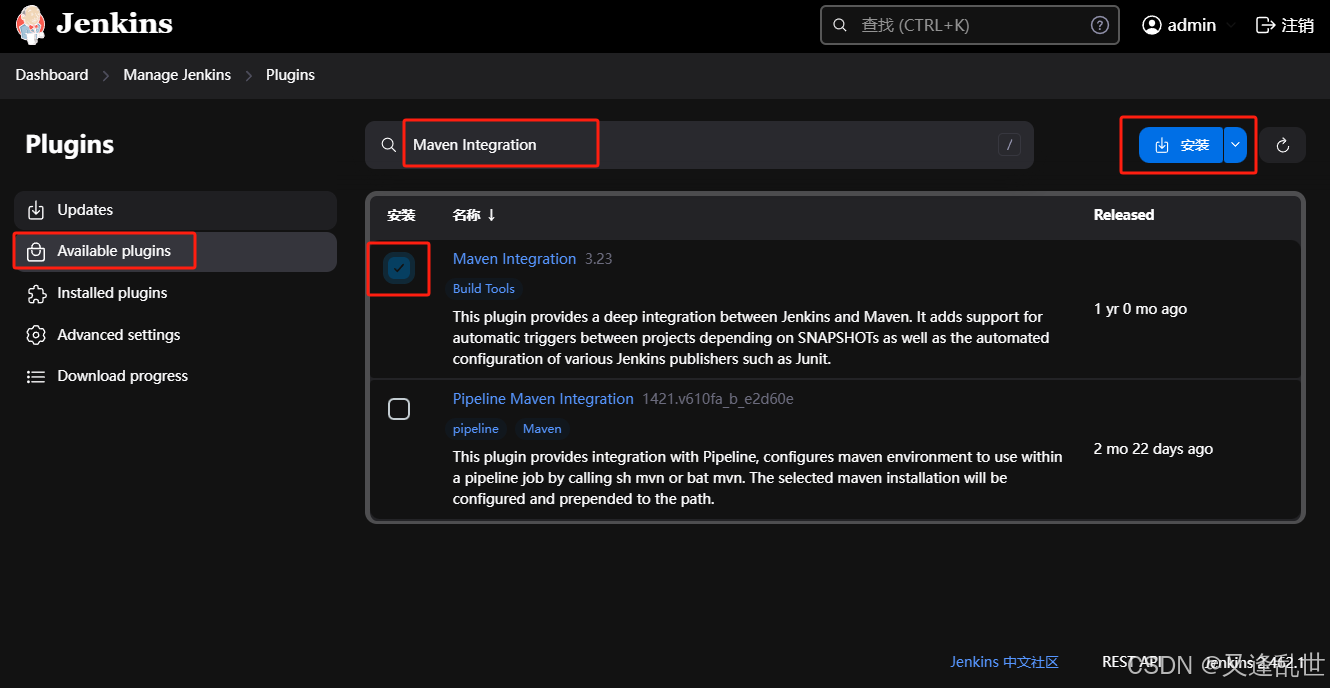This screenshot has height=688, width=1330.
Task: Click version 1421.v610fa_b_e2d60e text
Action: tap(718, 399)
